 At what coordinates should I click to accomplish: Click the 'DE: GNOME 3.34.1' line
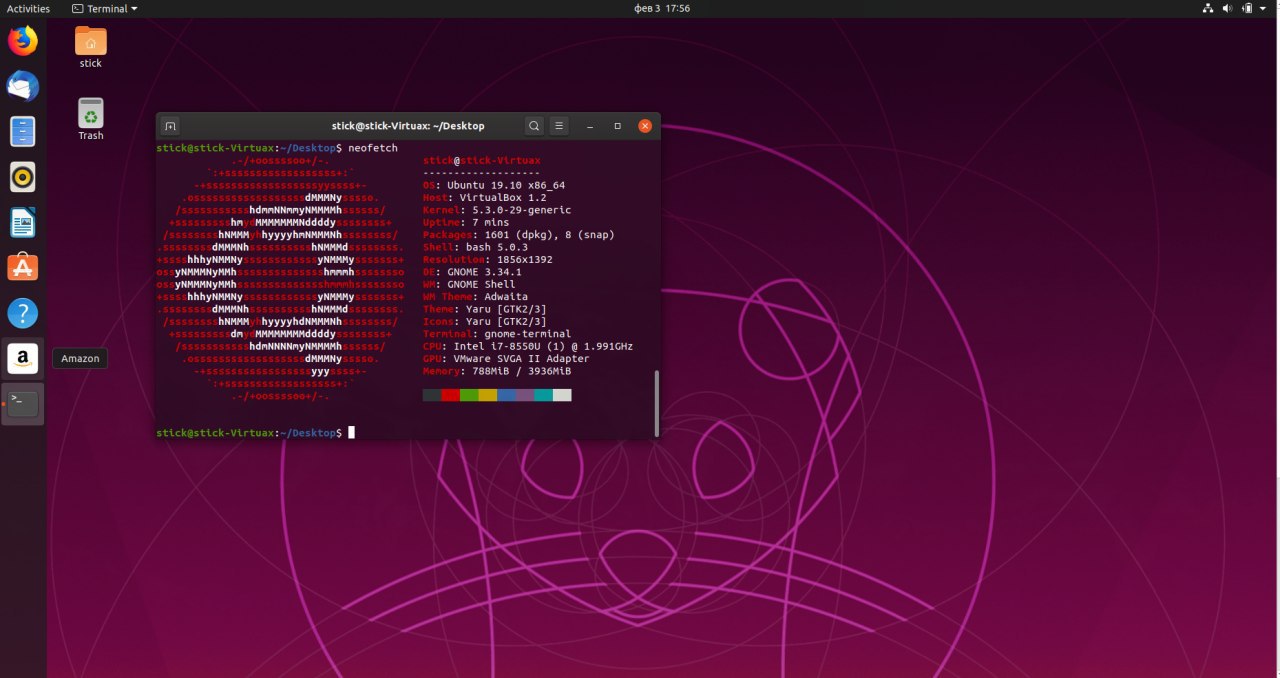472,272
